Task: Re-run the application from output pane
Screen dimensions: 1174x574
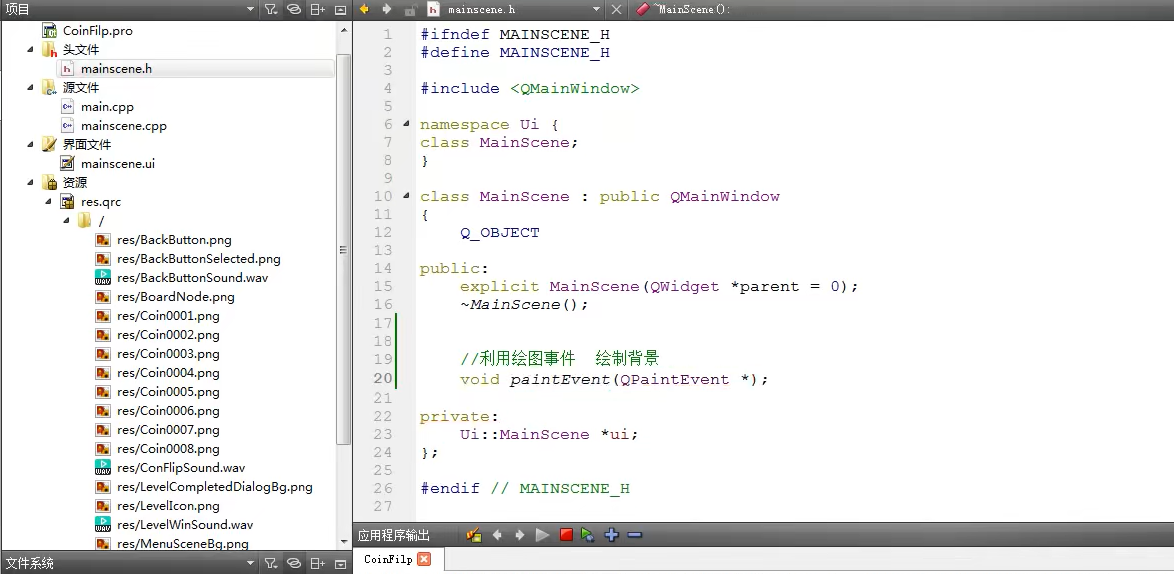Action: click(543, 534)
